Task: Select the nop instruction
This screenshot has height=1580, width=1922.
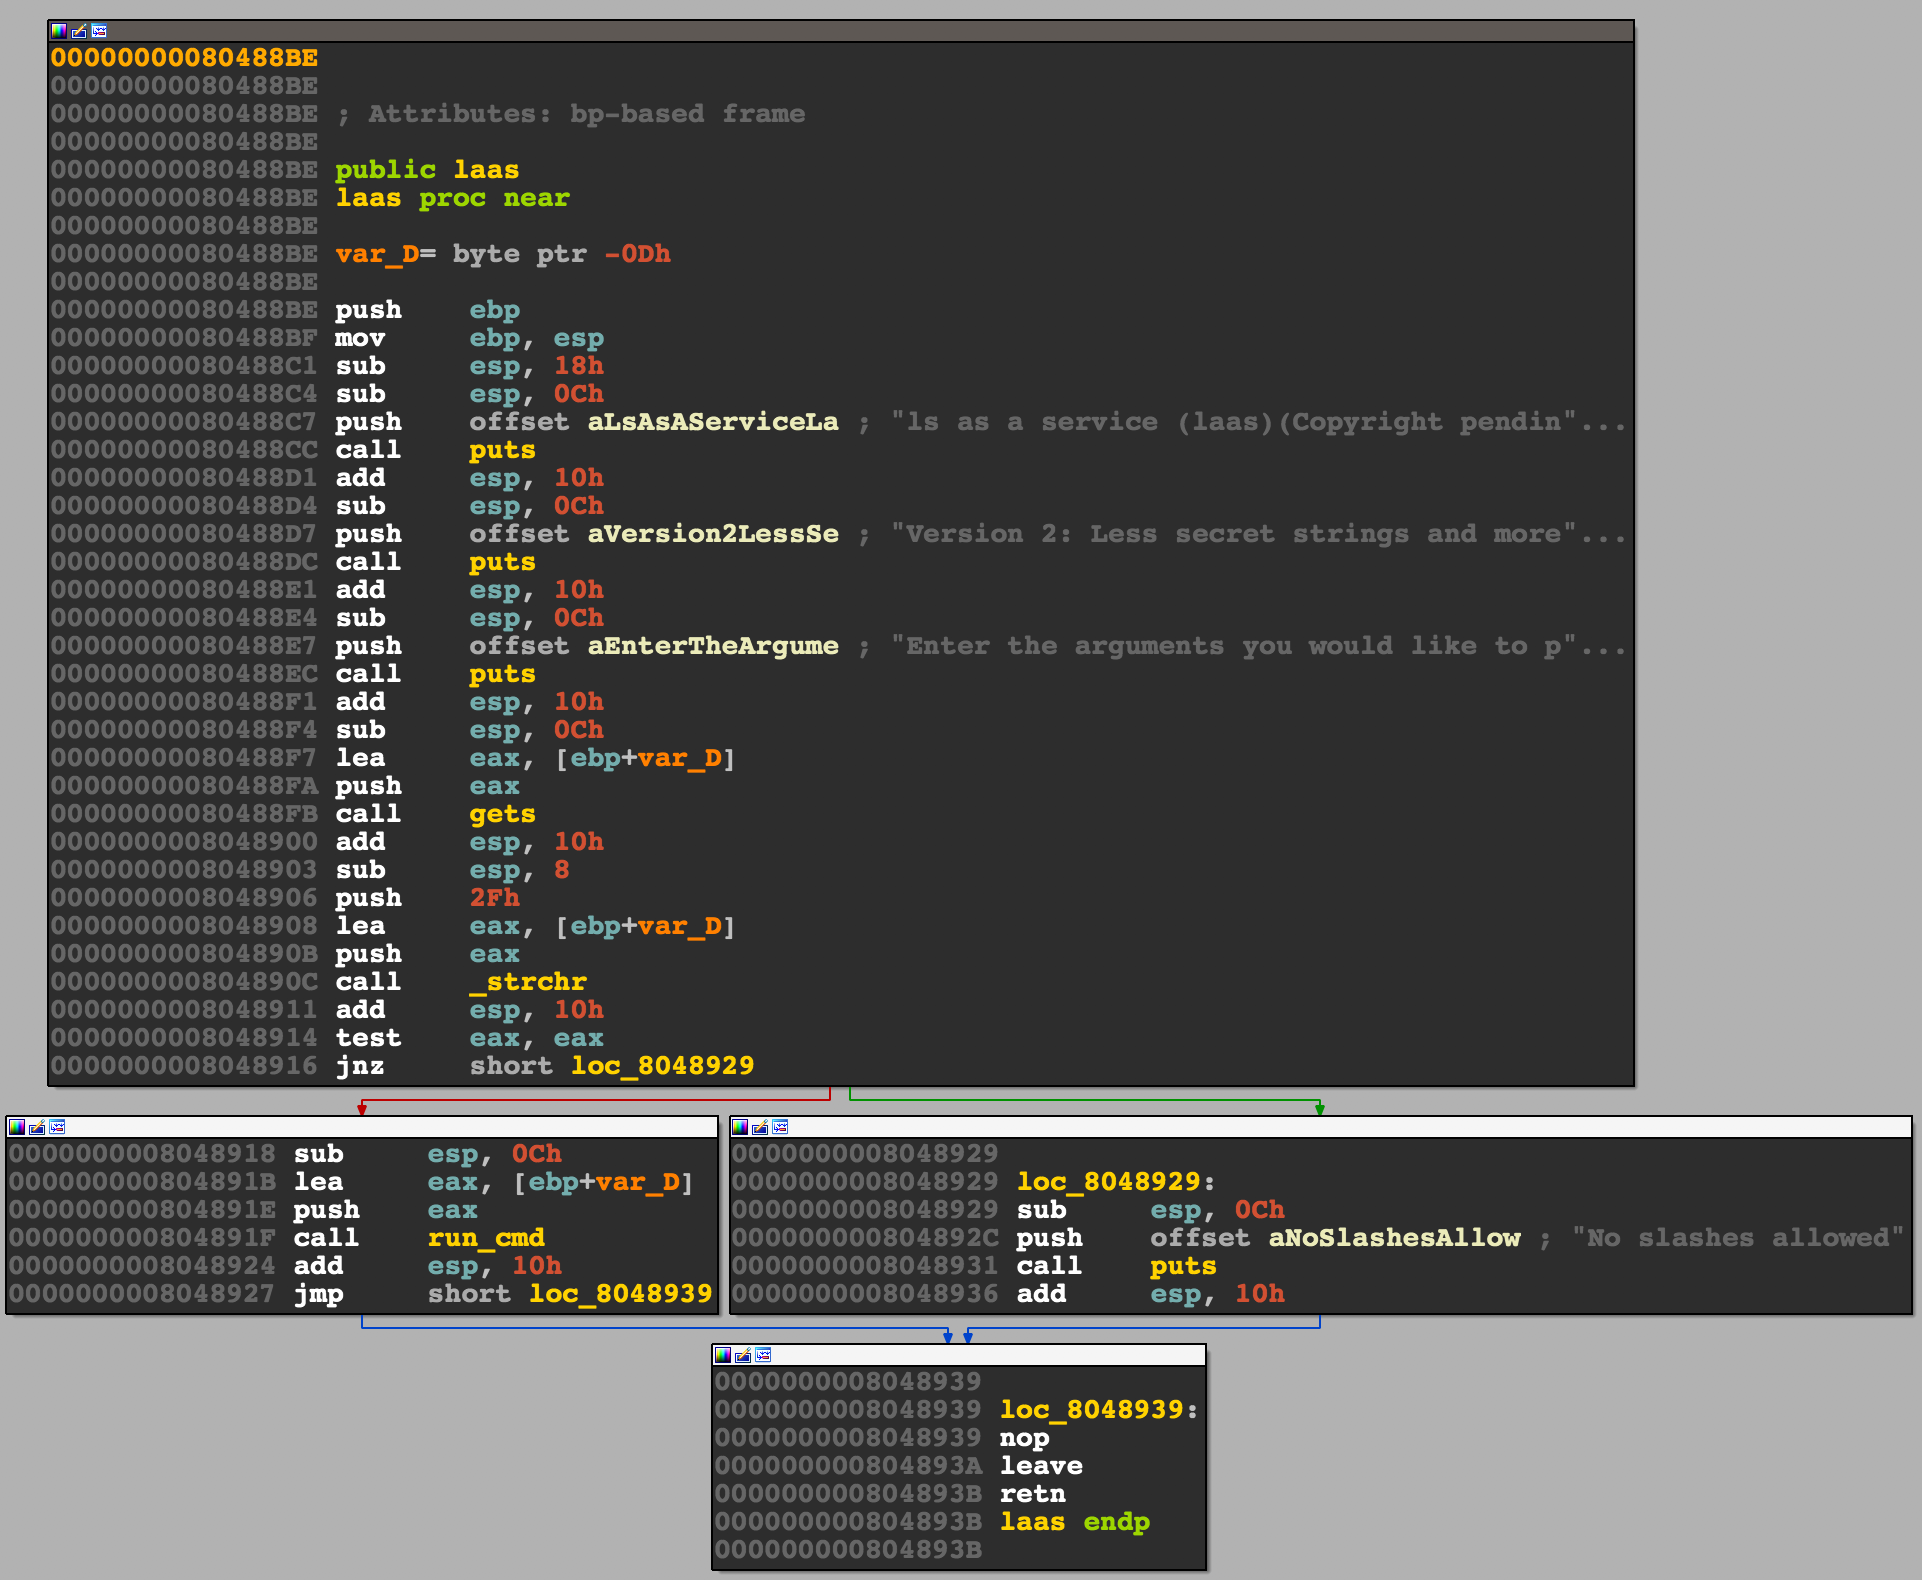Action: pyautogui.click(x=1024, y=1438)
